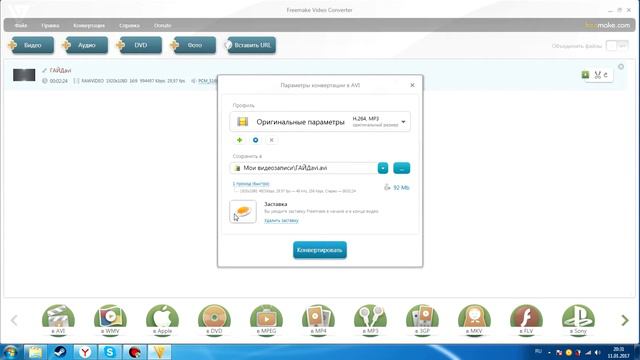
Task: Click the Удалить заставку link
Action: (x=281, y=220)
